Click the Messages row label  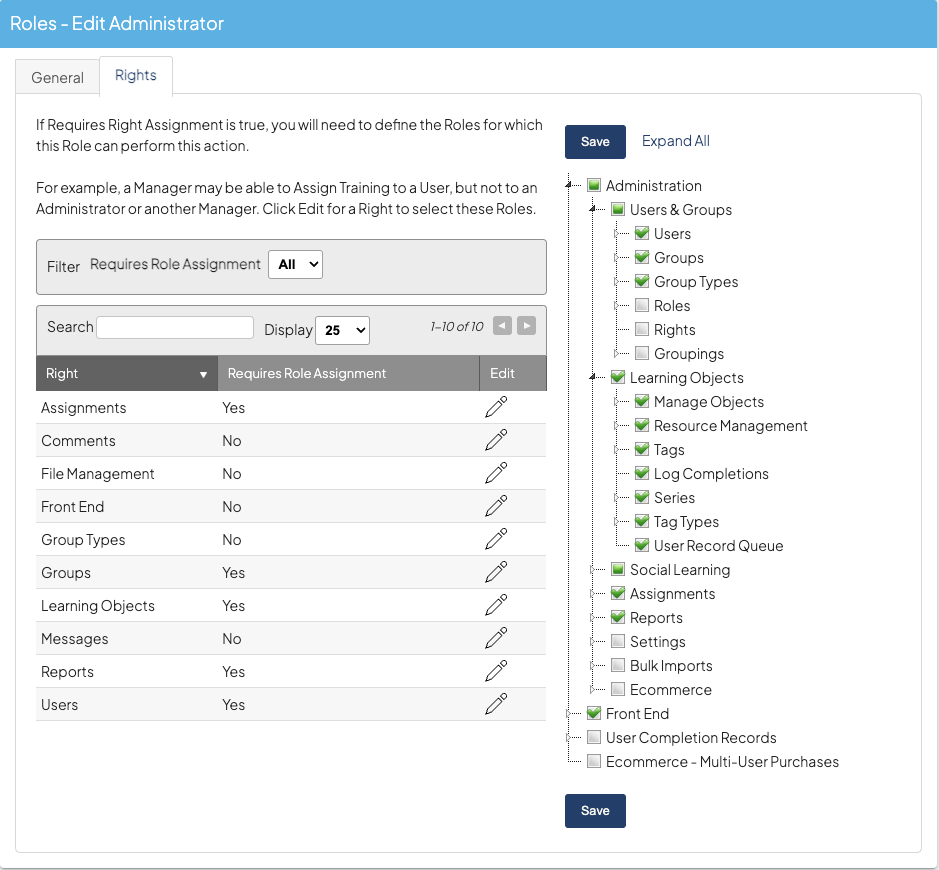tap(75, 638)
